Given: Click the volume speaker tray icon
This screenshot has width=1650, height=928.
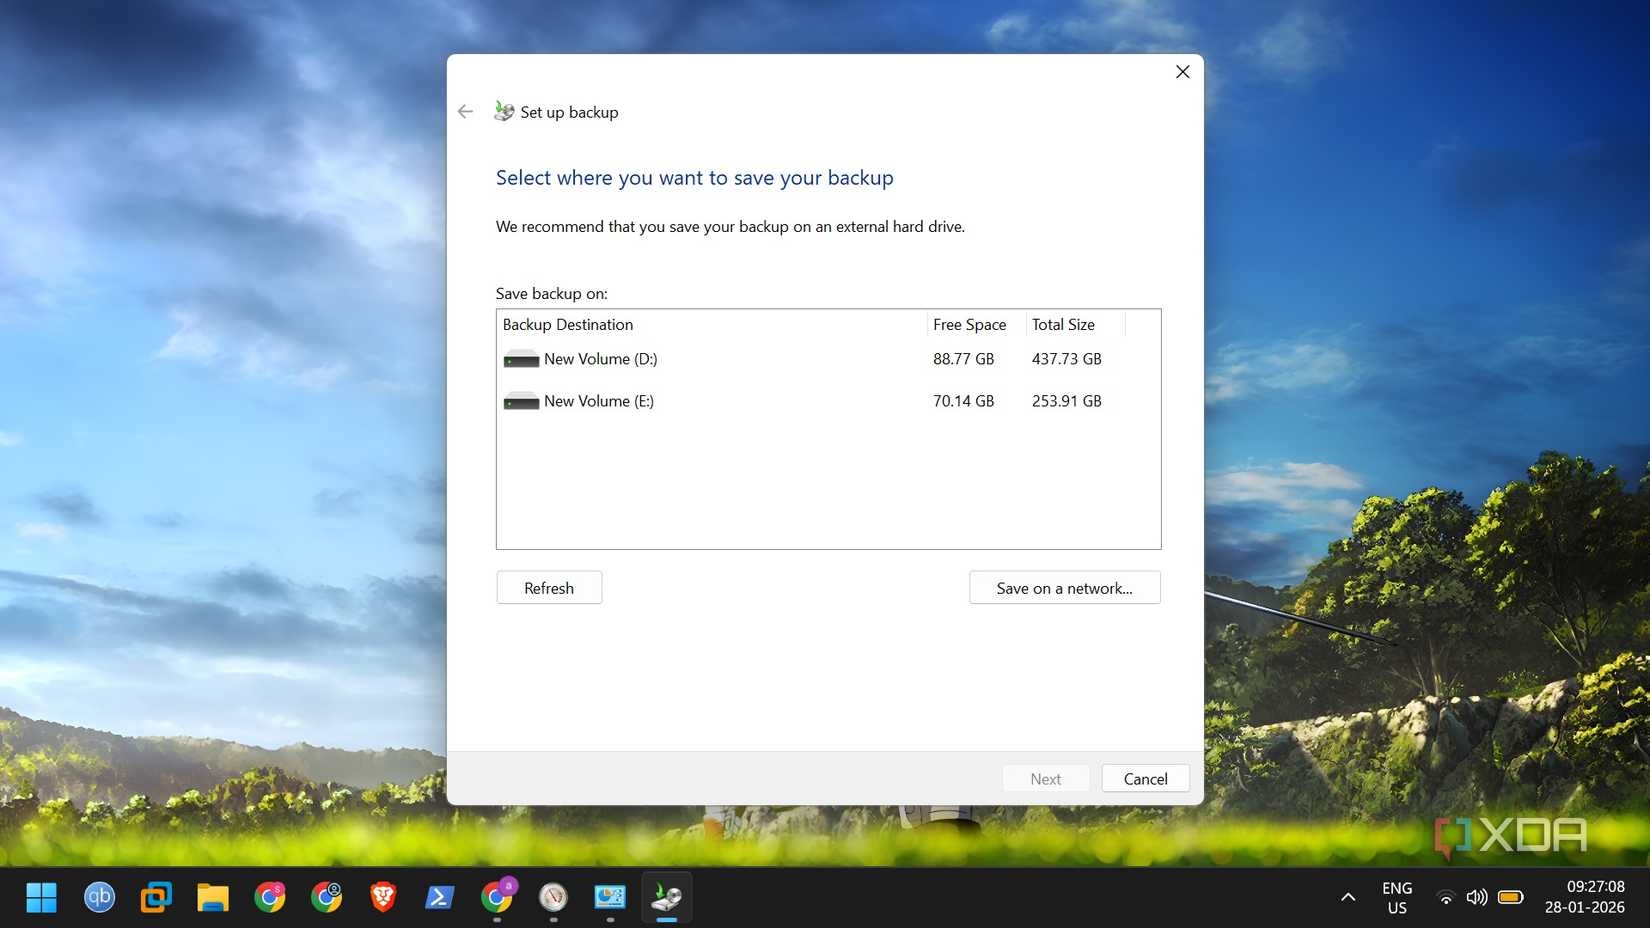Looking at the screenshot, I should (1476, 897).
